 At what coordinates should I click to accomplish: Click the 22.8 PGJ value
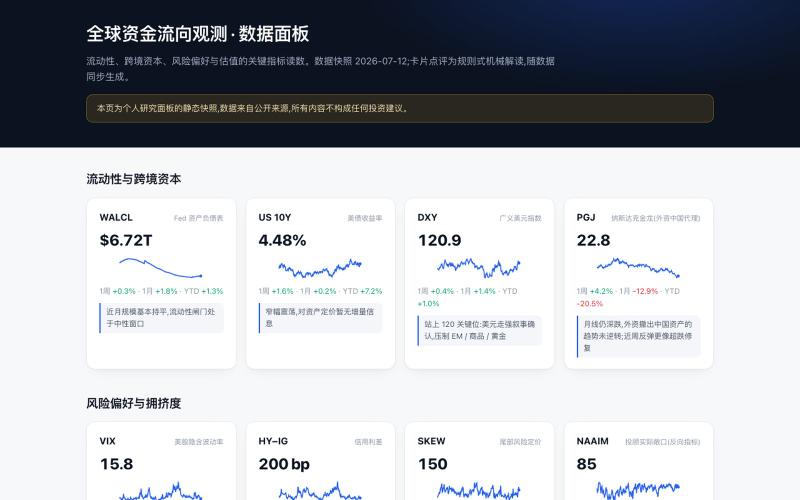pos(593,240)
